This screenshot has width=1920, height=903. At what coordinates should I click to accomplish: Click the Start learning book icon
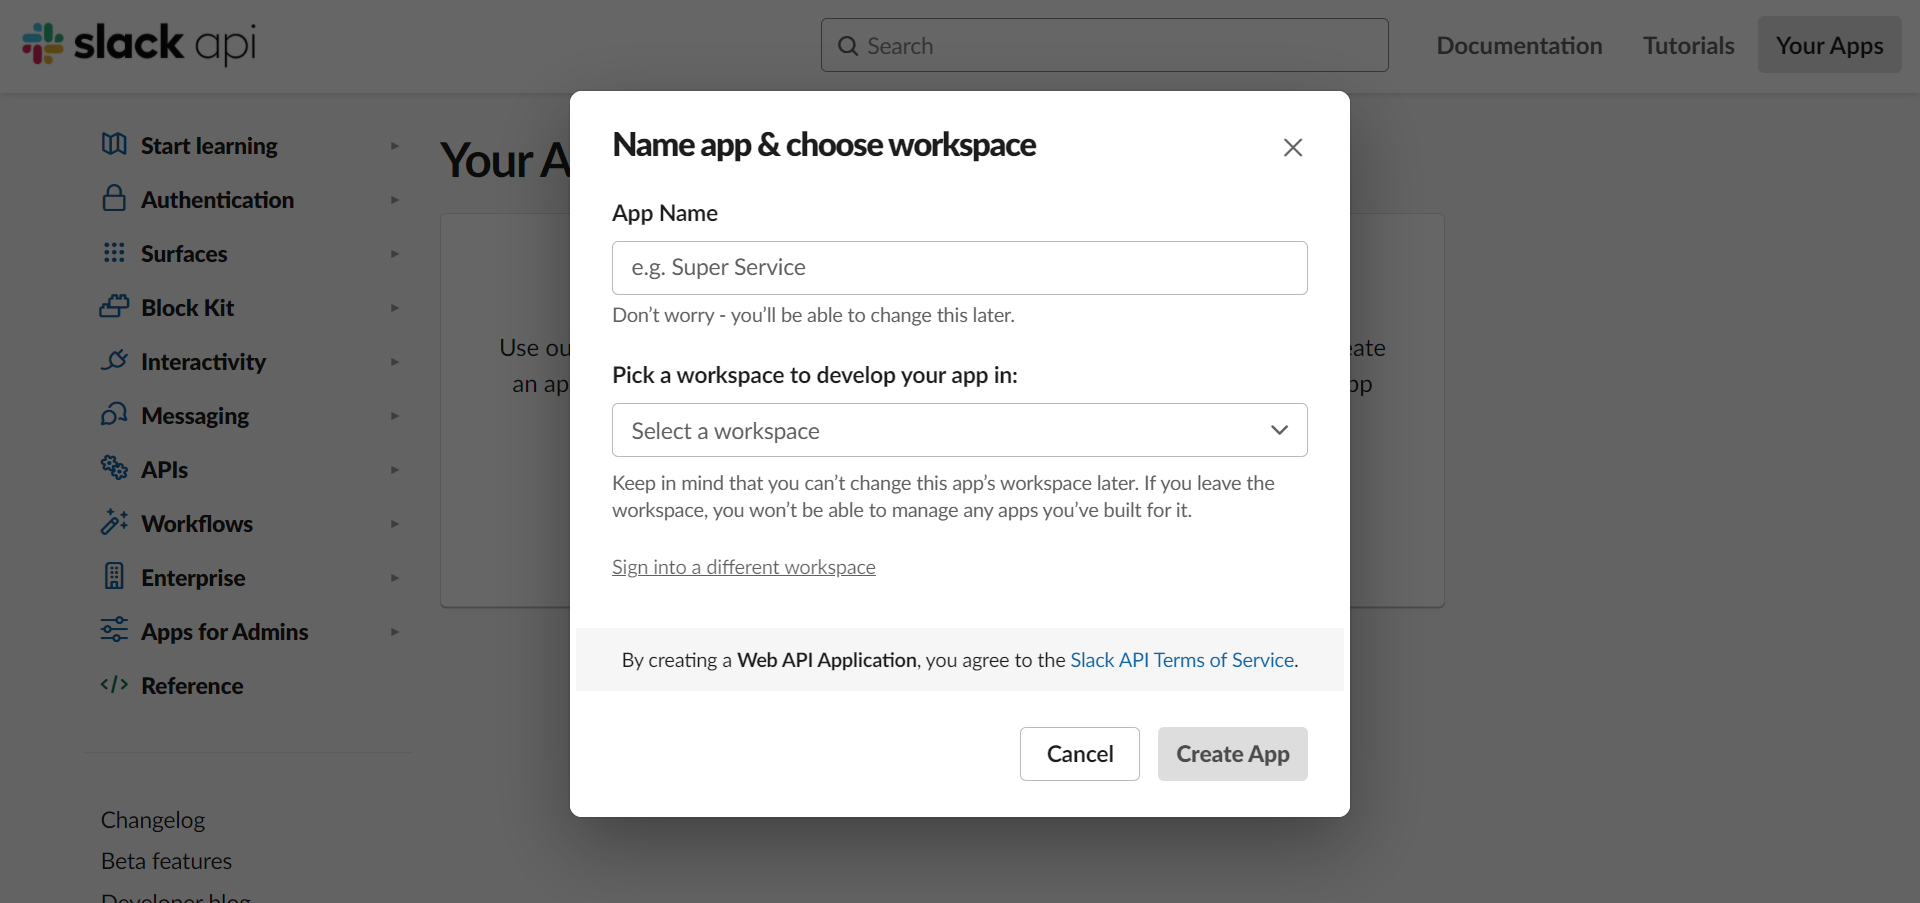(x=114, y=145)
